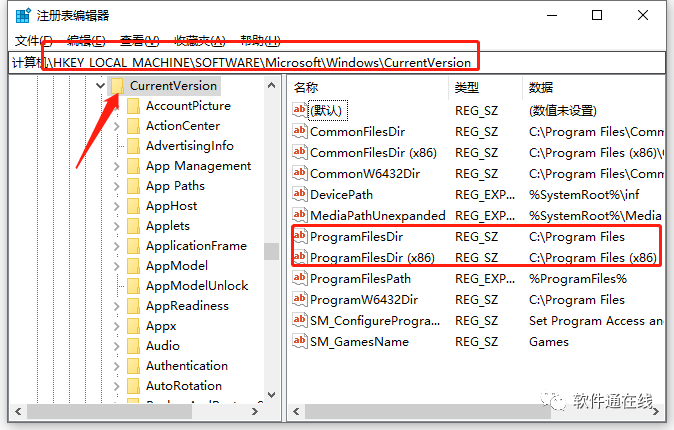The width and height of the screenshot is (674, 430).
Task: Click the AppHost folder icon
Action: pos(133,206)
